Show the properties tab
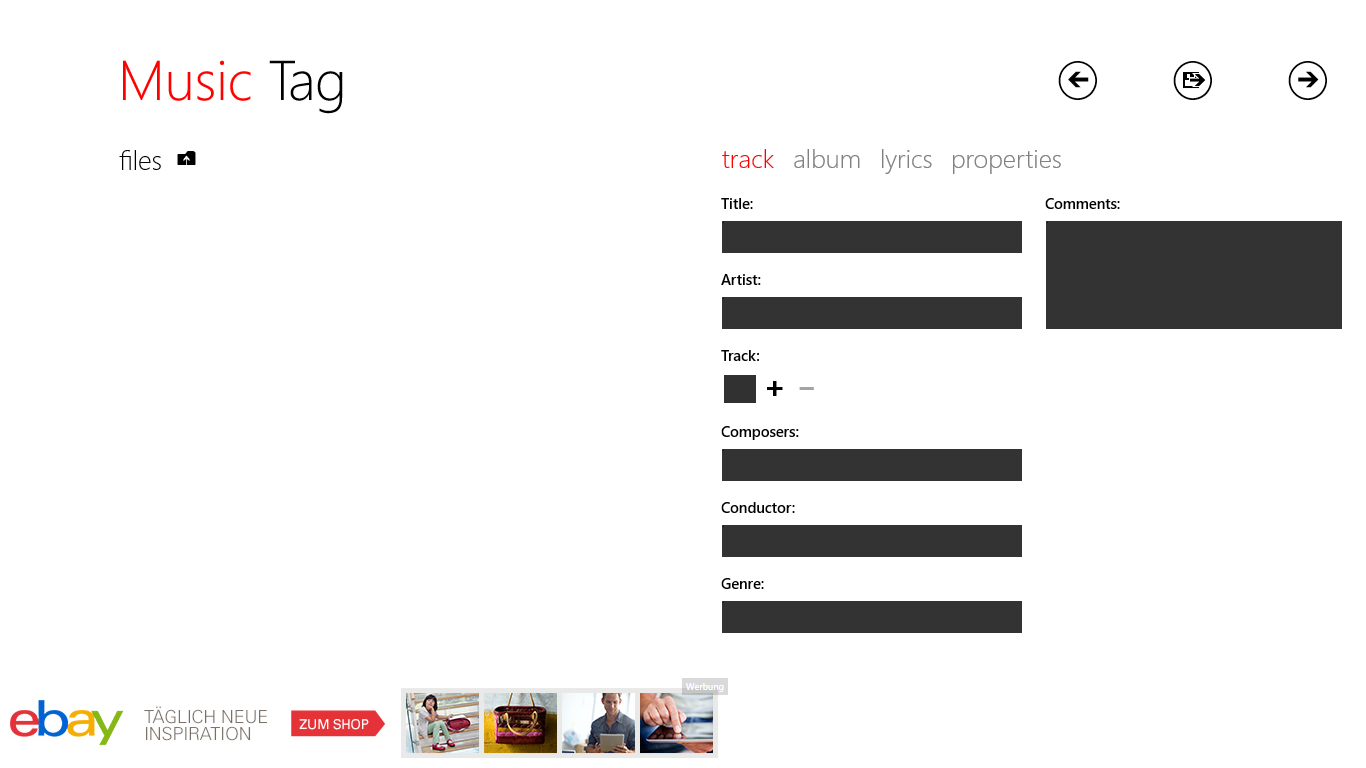 point(1006,160)
